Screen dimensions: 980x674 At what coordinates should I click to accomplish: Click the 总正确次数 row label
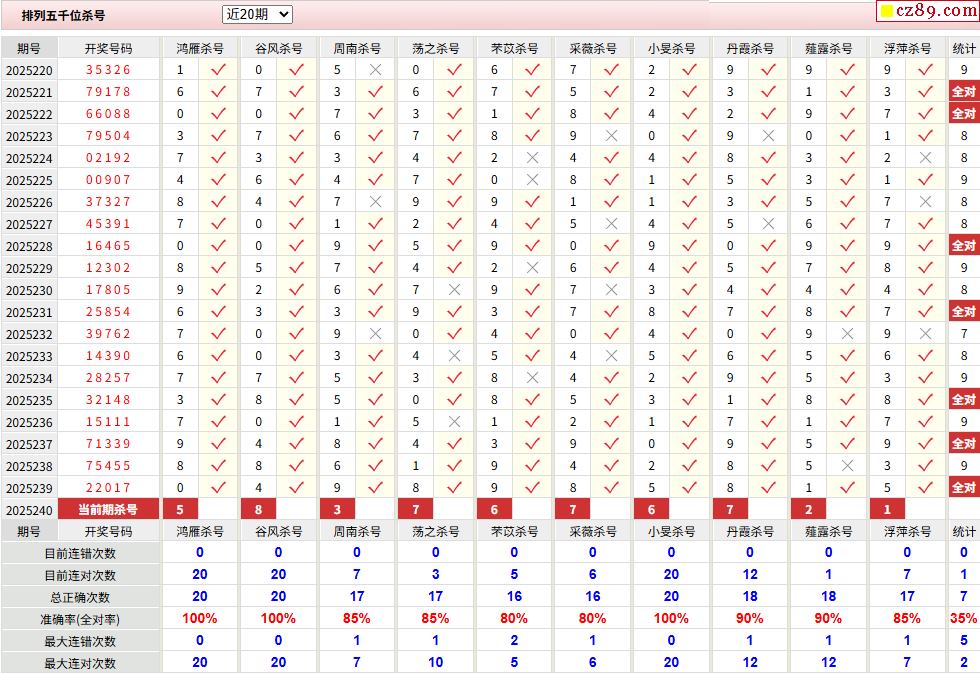80,597
